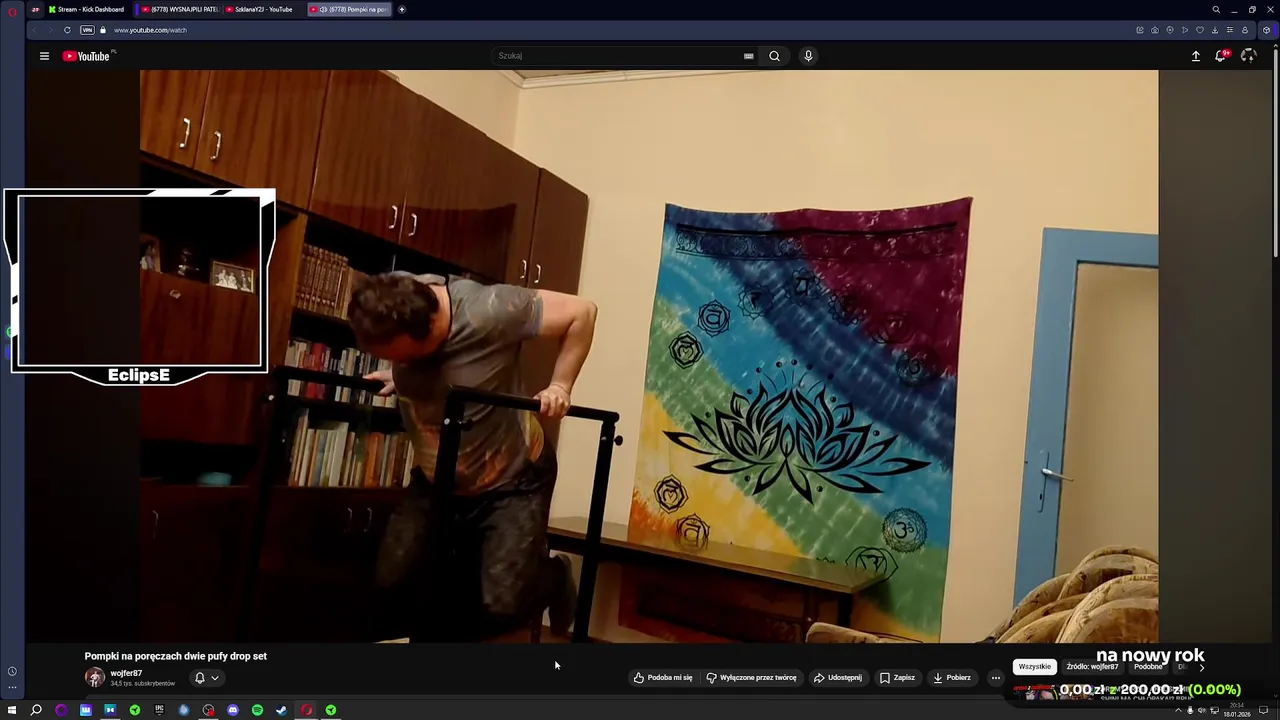1280x720 pixels.
Task: Click the video title Pompki na poręczach
Action: (x=175, y=656)
